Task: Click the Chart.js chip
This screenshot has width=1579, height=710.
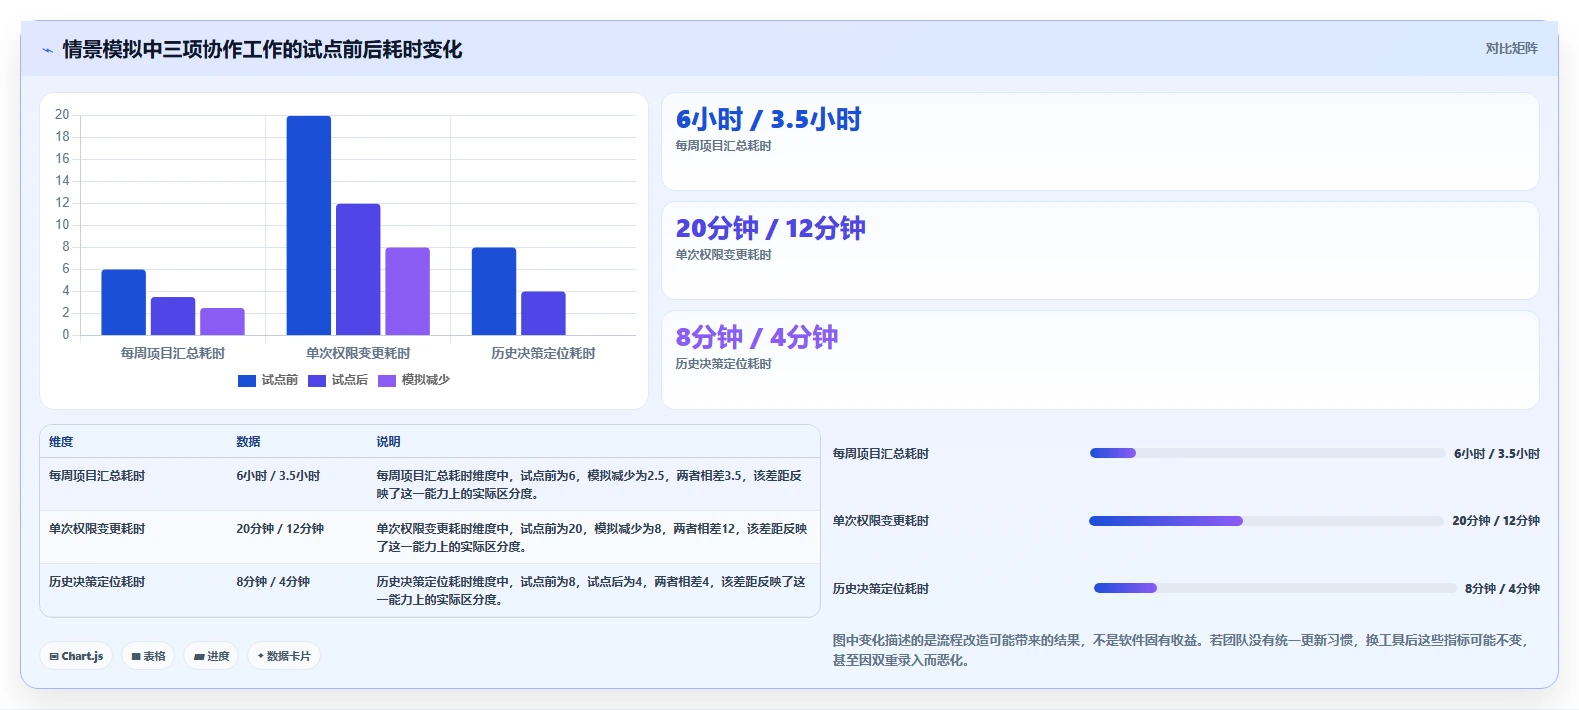Action: (76, 656)
